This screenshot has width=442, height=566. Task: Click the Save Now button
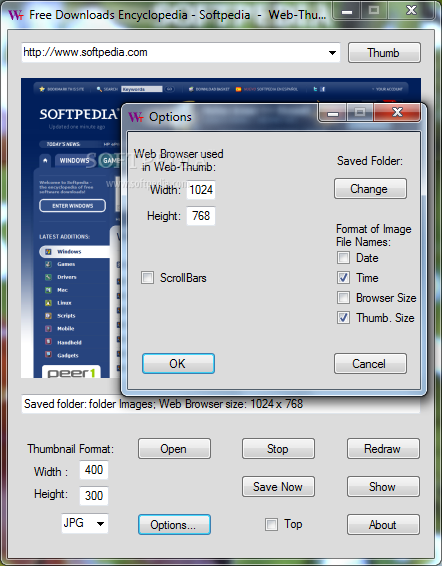(278, 487)
